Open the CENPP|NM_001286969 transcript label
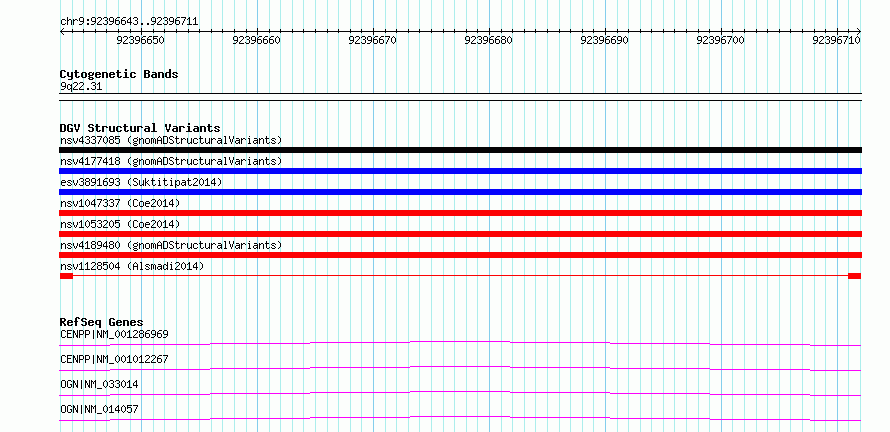The width and height of the screenshot is (890, 432). [114, 334]
